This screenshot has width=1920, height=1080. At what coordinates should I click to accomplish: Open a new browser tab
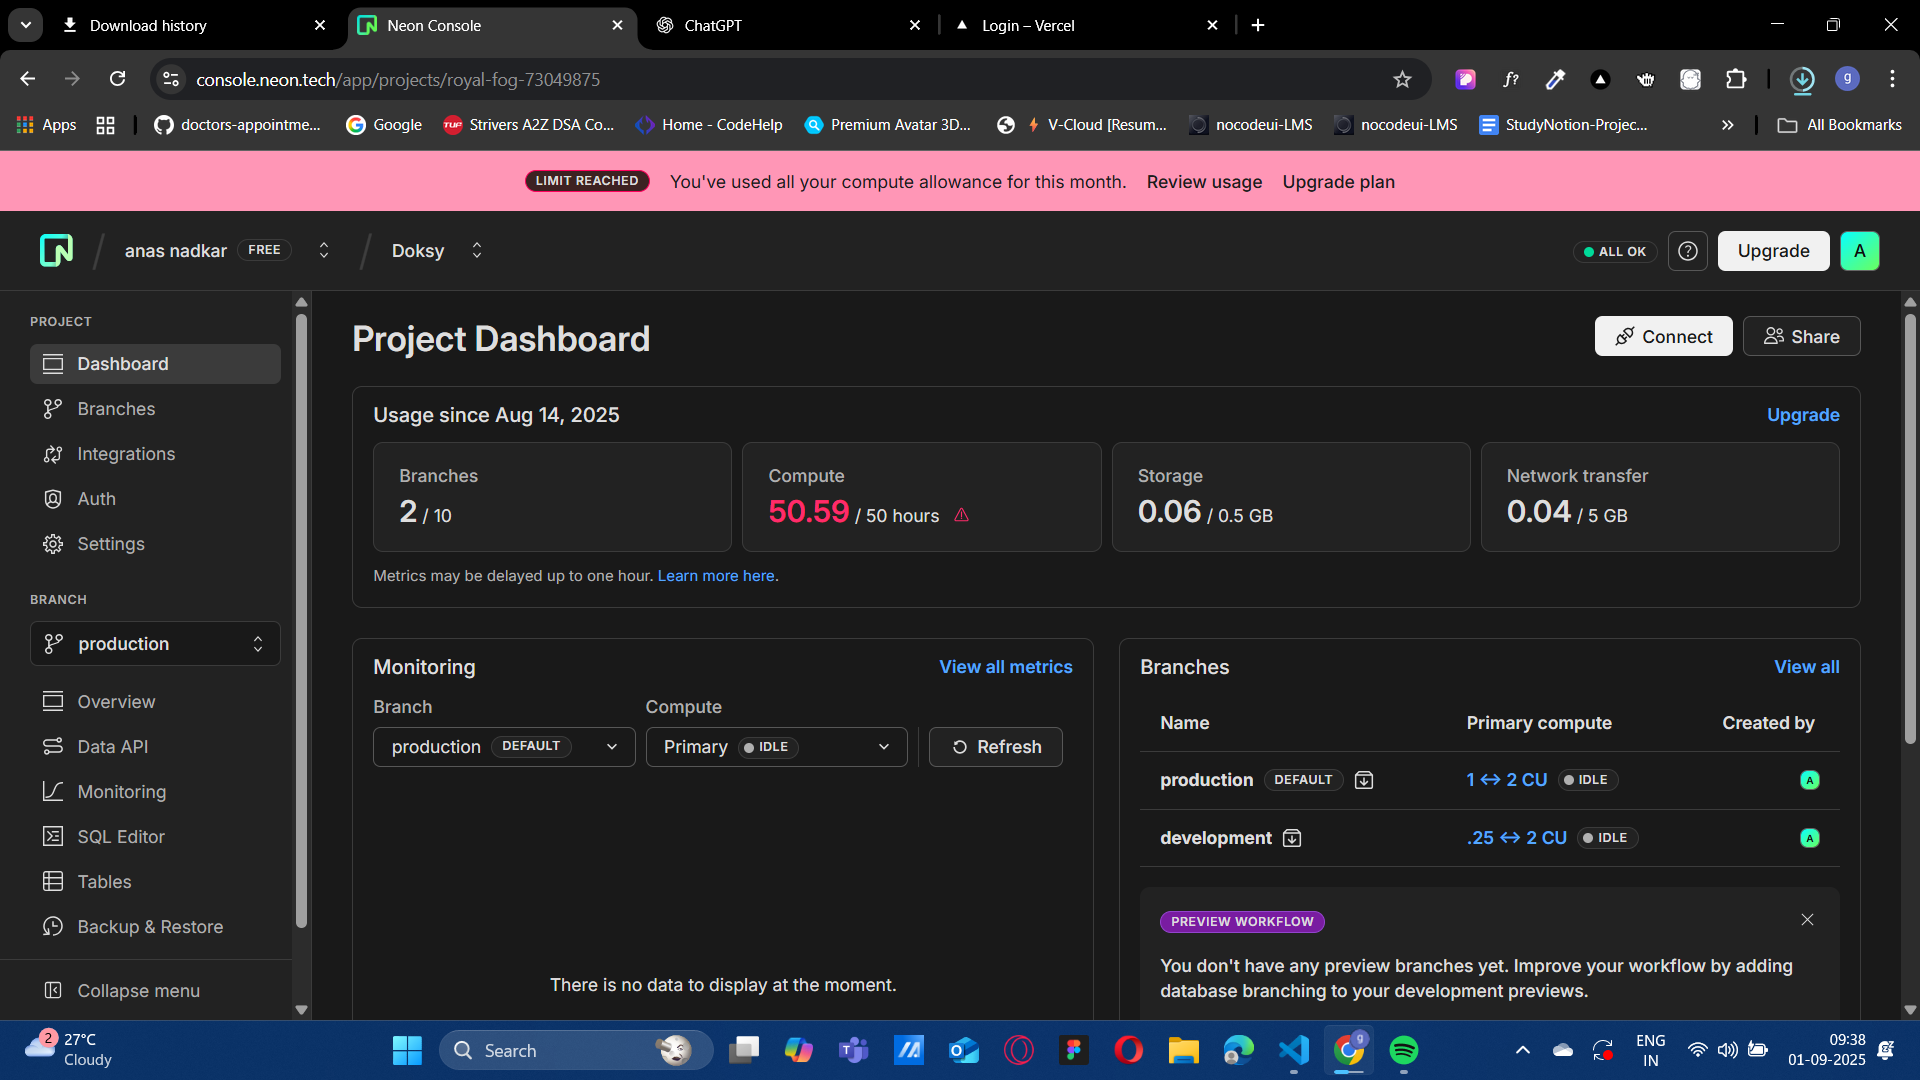point(1258,25)
